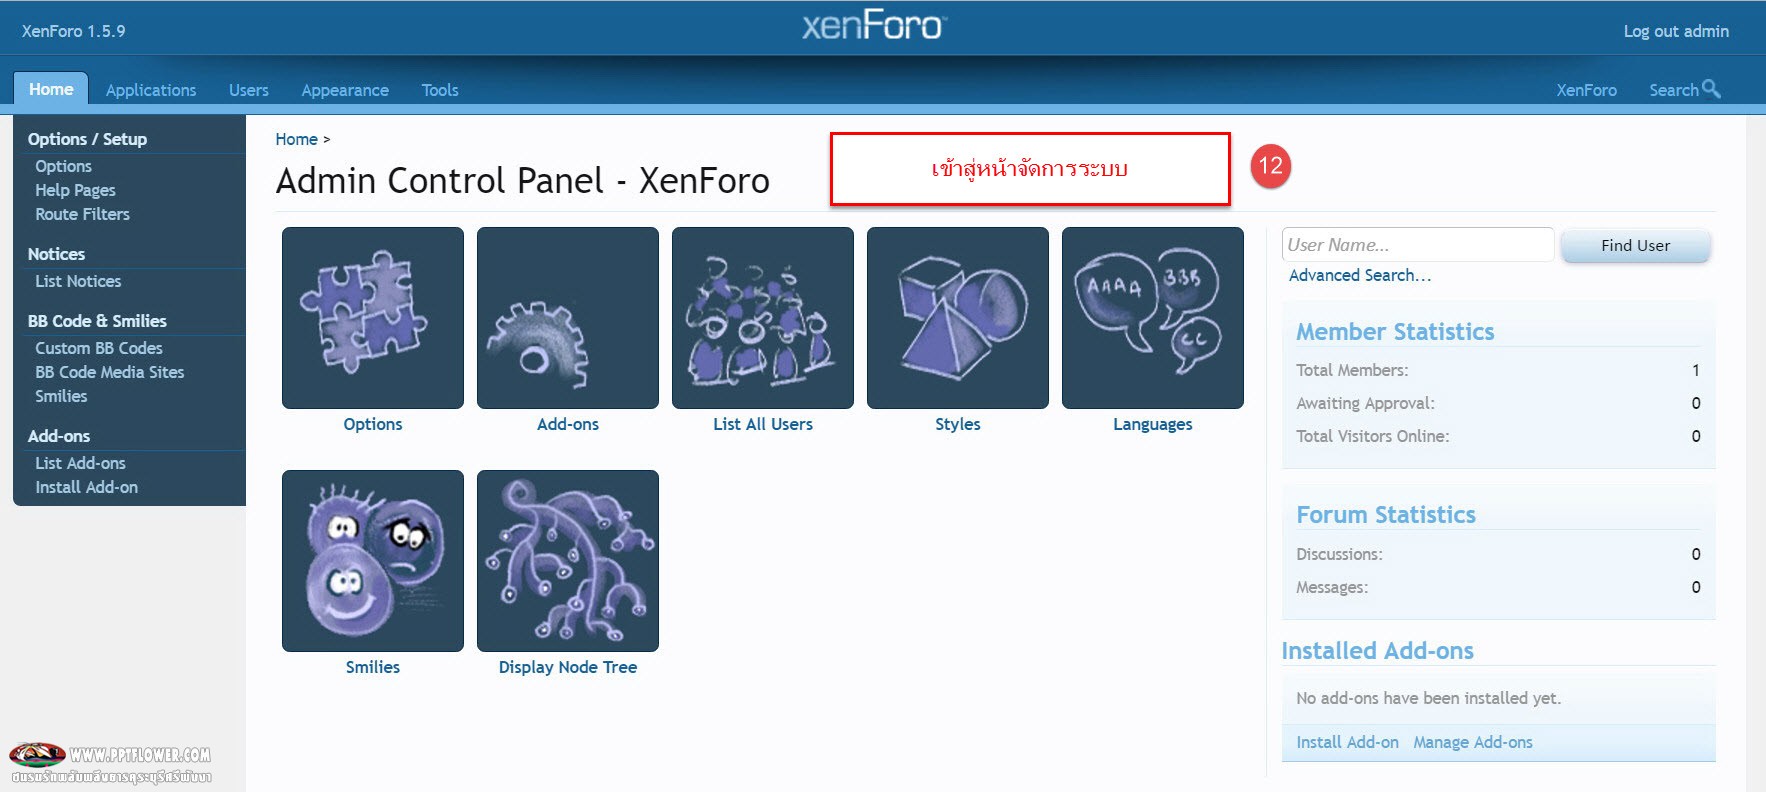Click the Member Statistics heading
This screenshot has height=792, width=1766.
1395,332
